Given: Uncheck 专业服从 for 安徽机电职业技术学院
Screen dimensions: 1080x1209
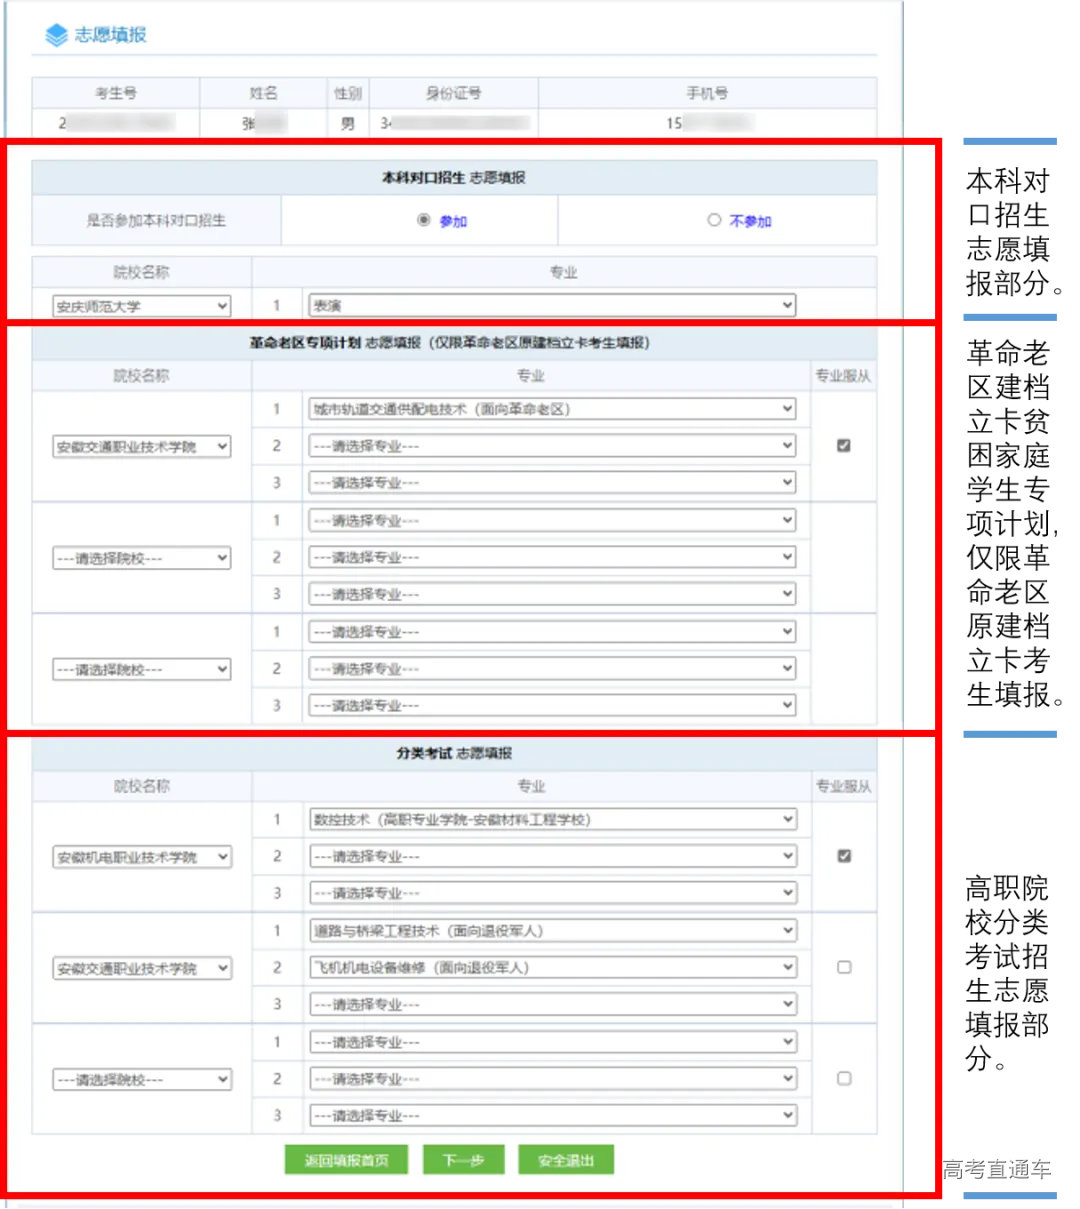Looking at the screenshot, I should pos(843,856).
